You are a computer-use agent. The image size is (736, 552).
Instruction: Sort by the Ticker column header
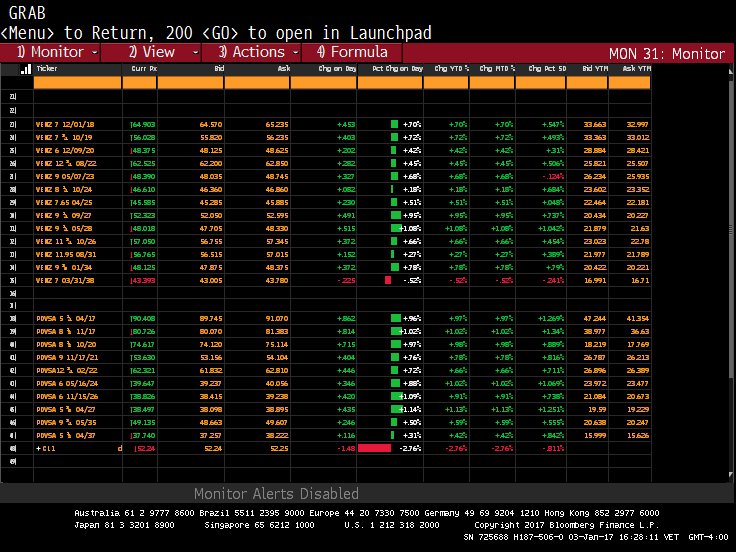47,69
